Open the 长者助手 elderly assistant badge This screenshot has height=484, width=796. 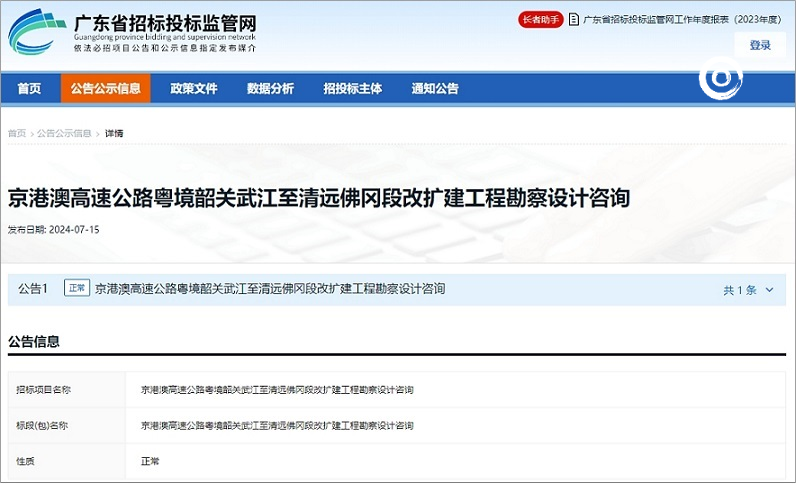pyautogui.click(x=540, y=19)
